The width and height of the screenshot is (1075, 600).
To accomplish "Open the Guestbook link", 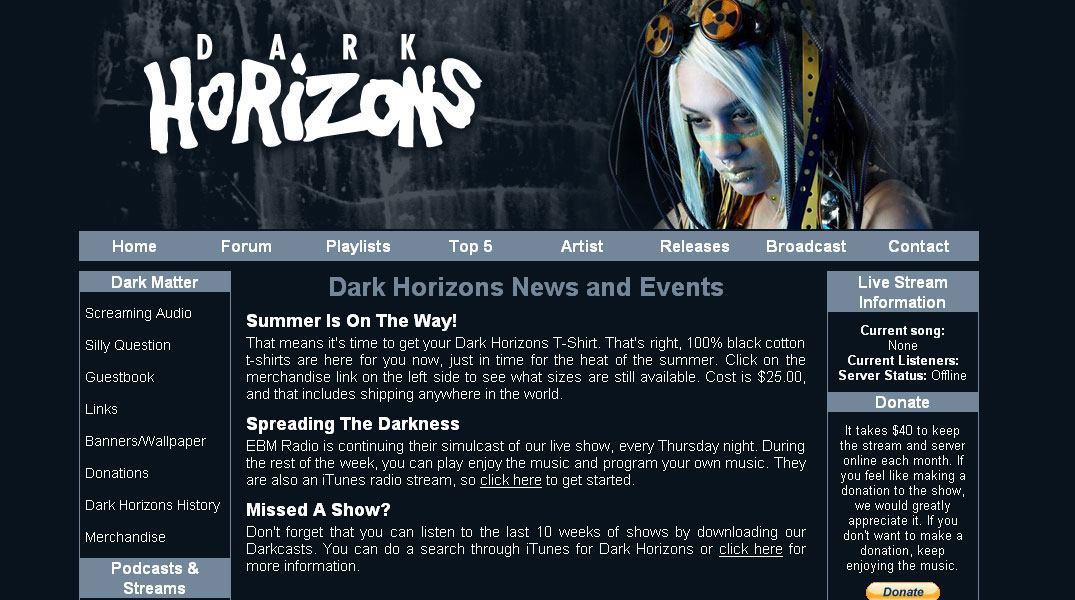I will [x=120, y=377].
